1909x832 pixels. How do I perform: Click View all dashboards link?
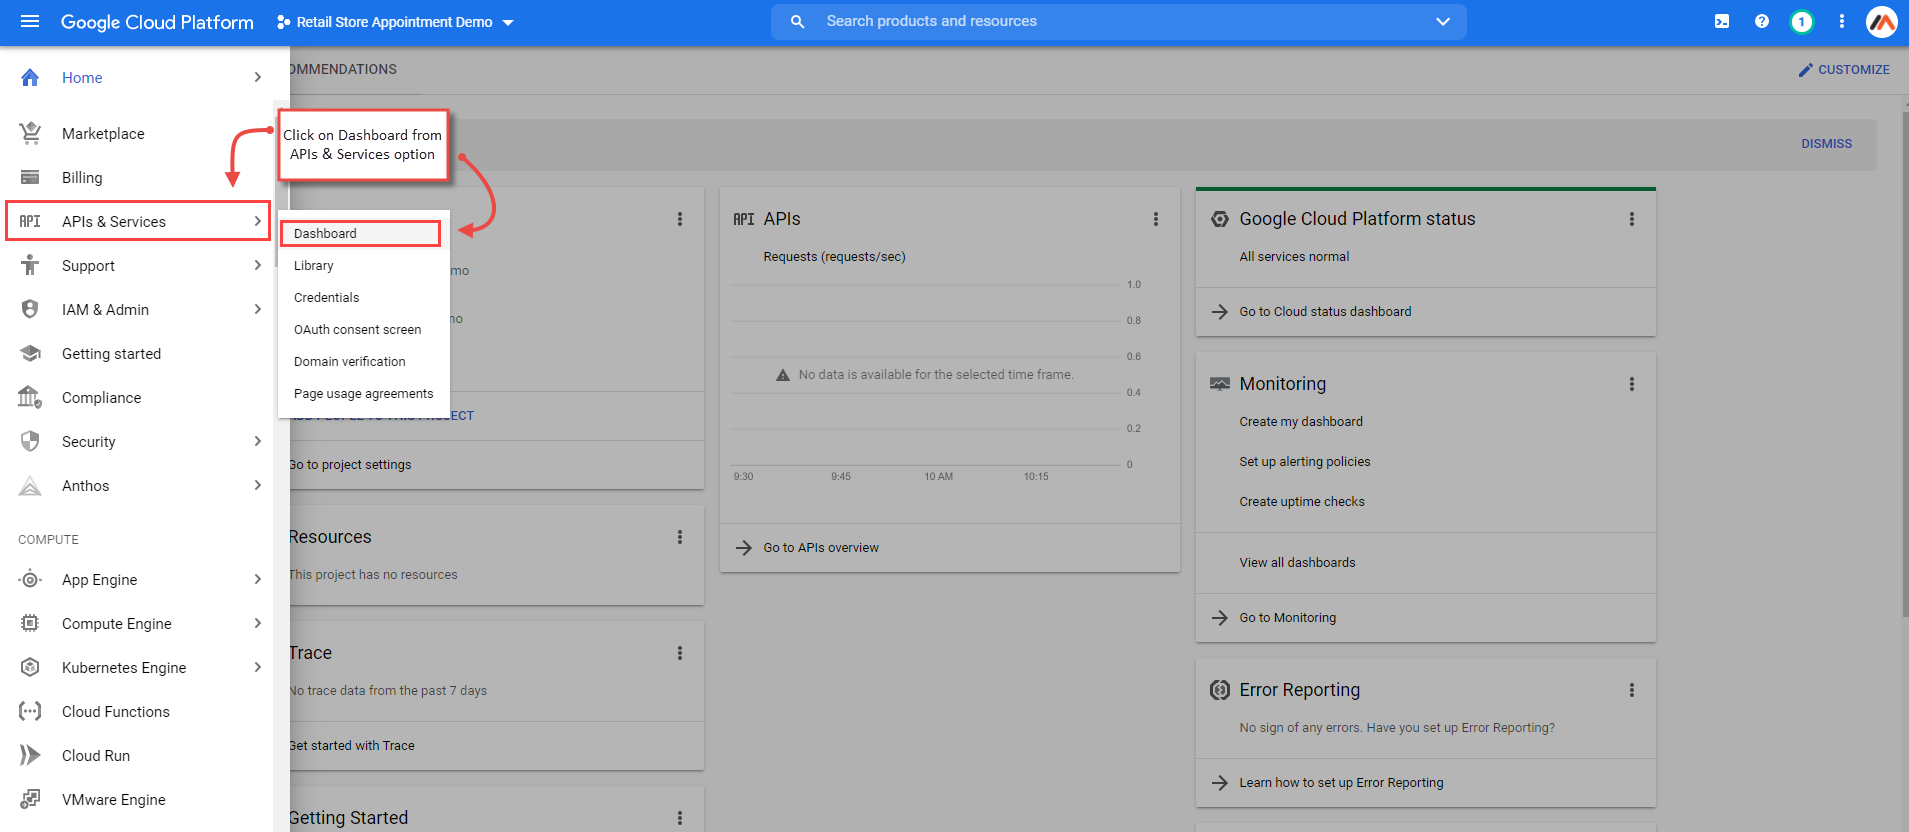coord(1297,563)
